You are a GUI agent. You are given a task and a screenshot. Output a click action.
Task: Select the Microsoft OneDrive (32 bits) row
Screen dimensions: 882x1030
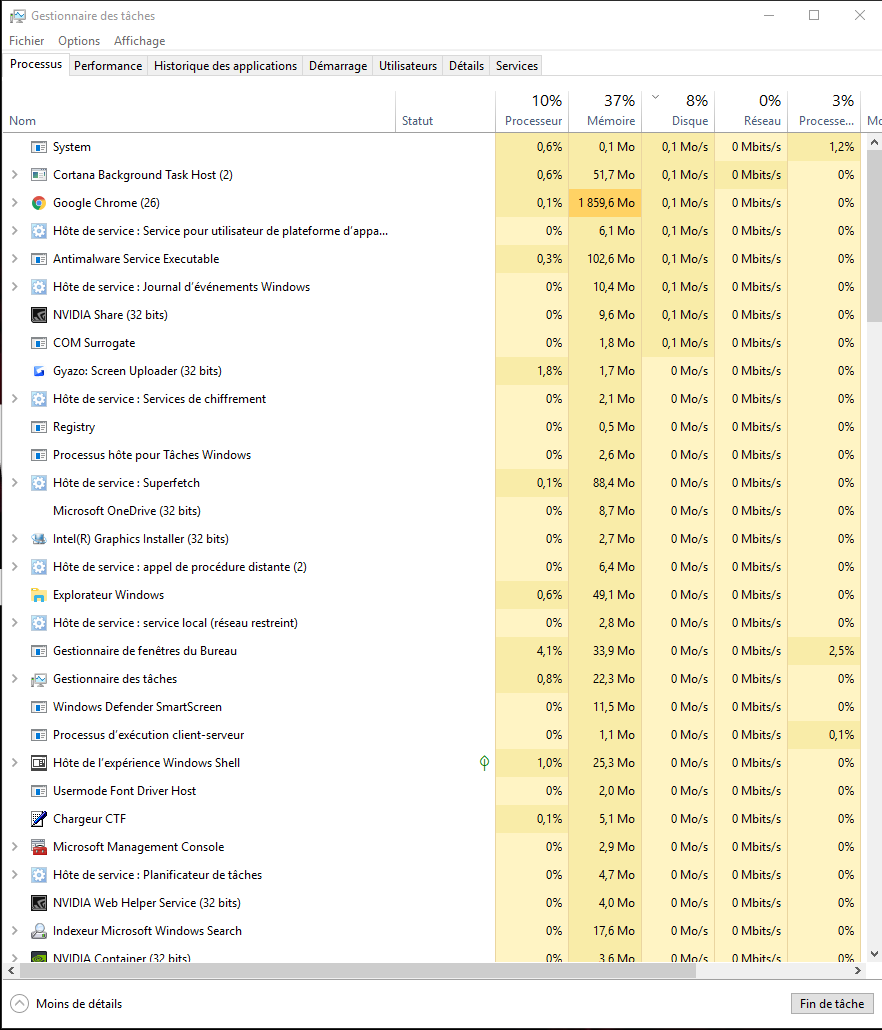pos(431,511)
